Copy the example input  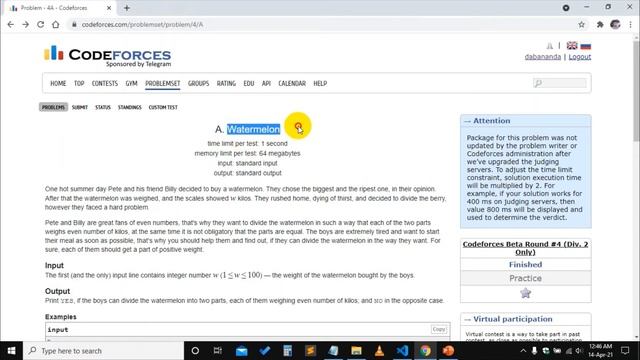pyautogui.click(x=439, y=329)
